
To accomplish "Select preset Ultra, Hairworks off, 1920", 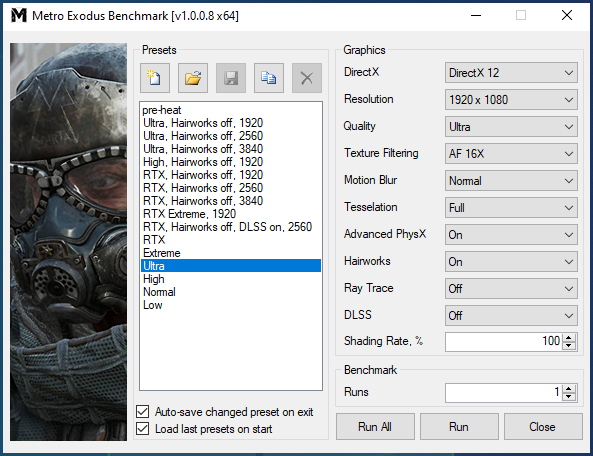I will point(231,123).
